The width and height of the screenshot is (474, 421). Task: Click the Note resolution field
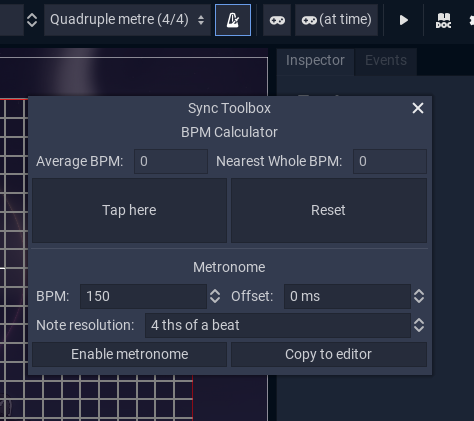[x=278, y=325]
